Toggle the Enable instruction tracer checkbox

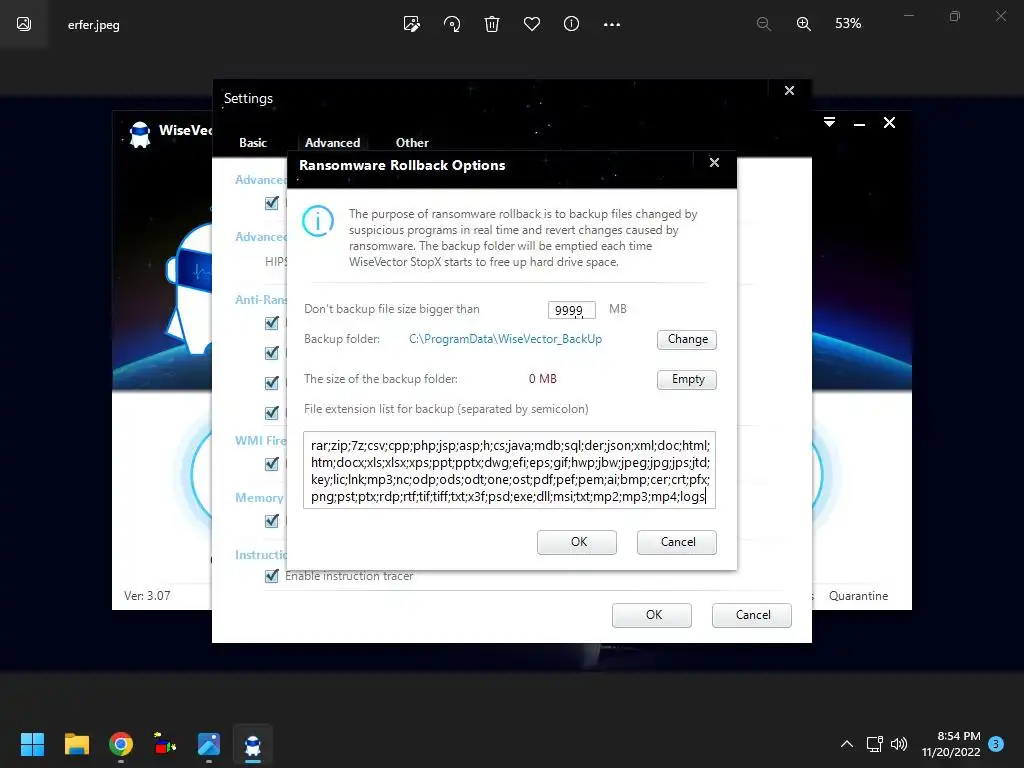click(272, 576)
